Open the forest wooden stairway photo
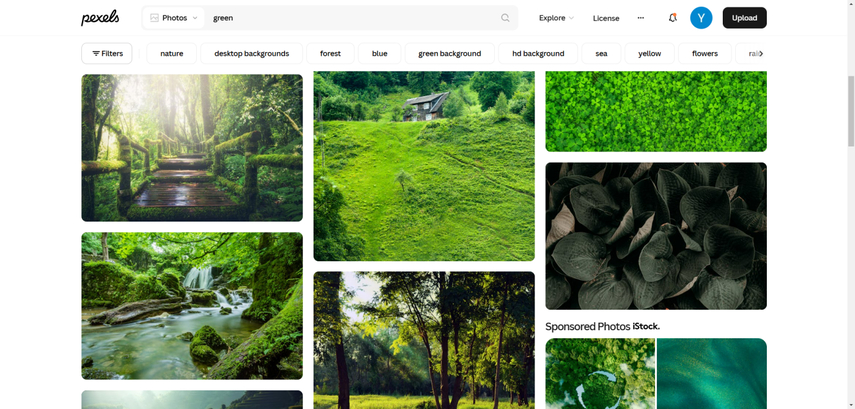This screenshot has height=409, width=855. pyautogui.click(x=192, y=147)
